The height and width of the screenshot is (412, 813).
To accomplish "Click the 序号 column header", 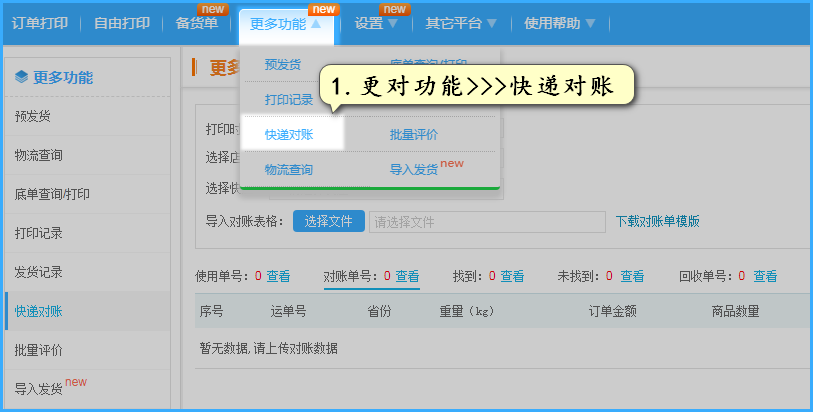I will [x=212, y=311].
